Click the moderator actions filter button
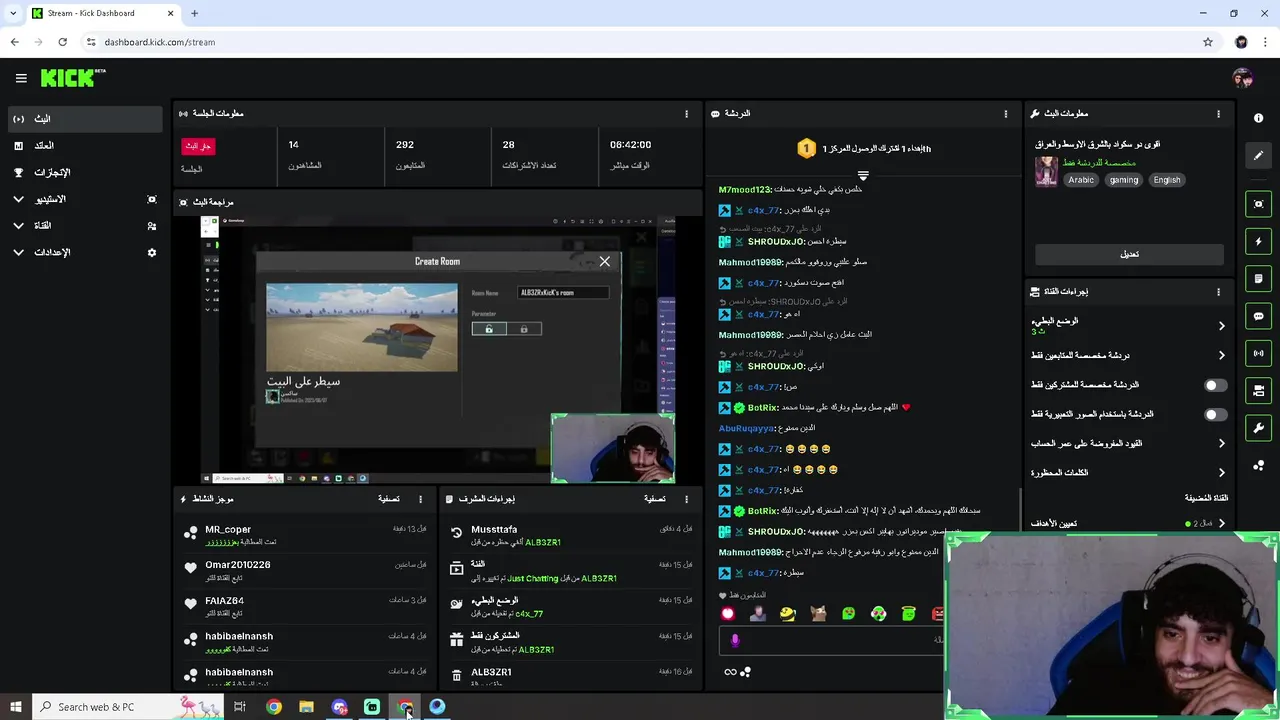1280x720 pixels. click(655, 499)
